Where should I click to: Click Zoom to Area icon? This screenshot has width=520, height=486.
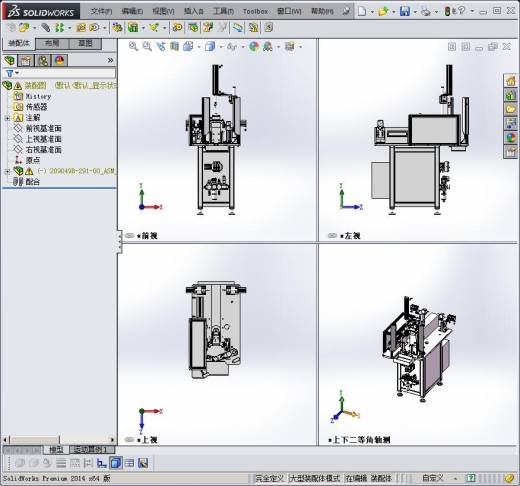[x=147, y=46]
